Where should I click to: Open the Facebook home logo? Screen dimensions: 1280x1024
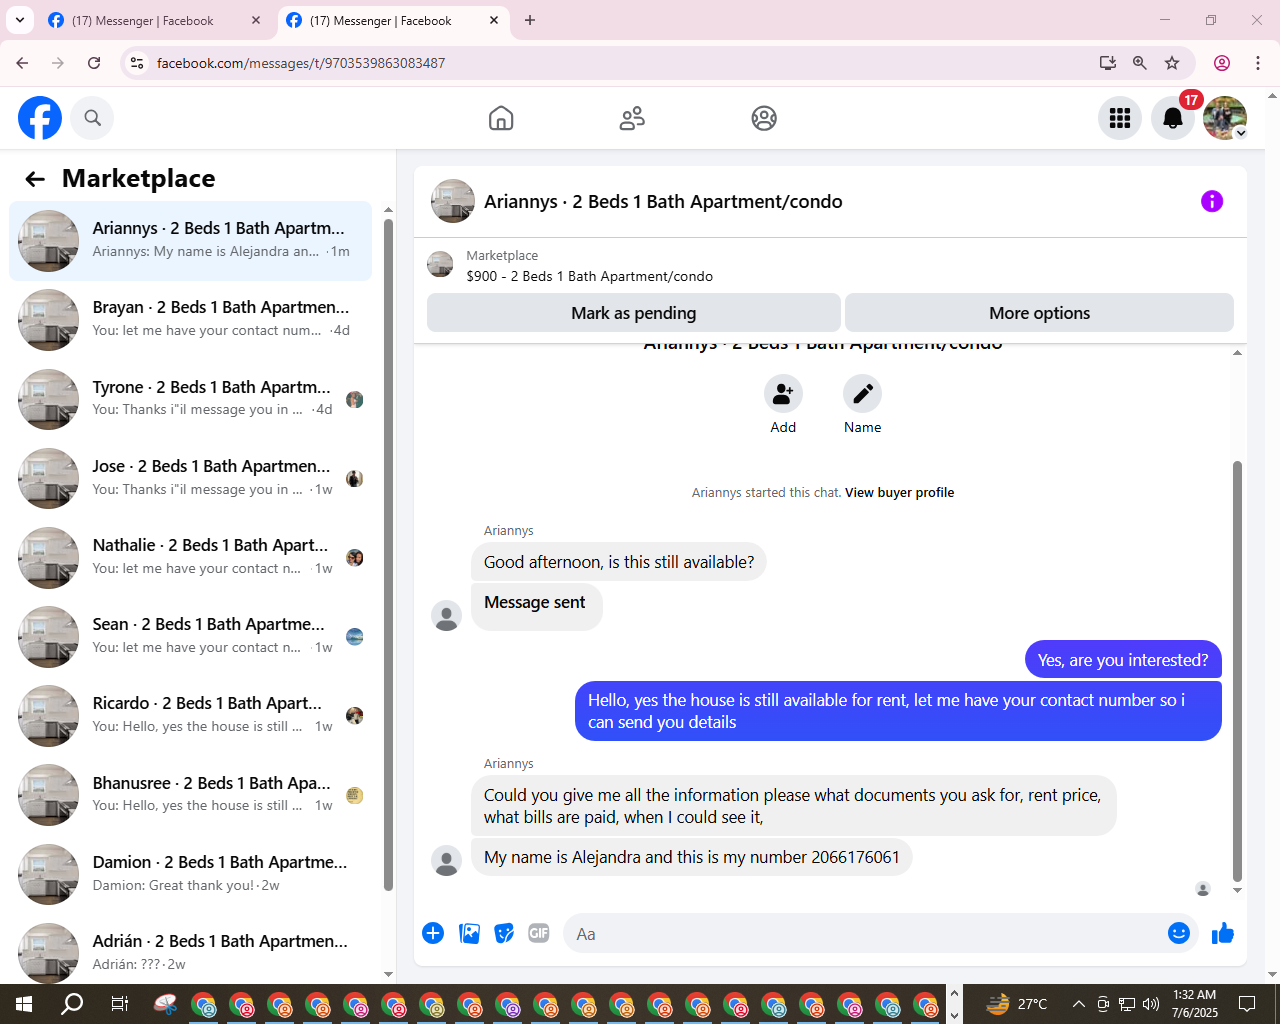[x=40, y=118]
